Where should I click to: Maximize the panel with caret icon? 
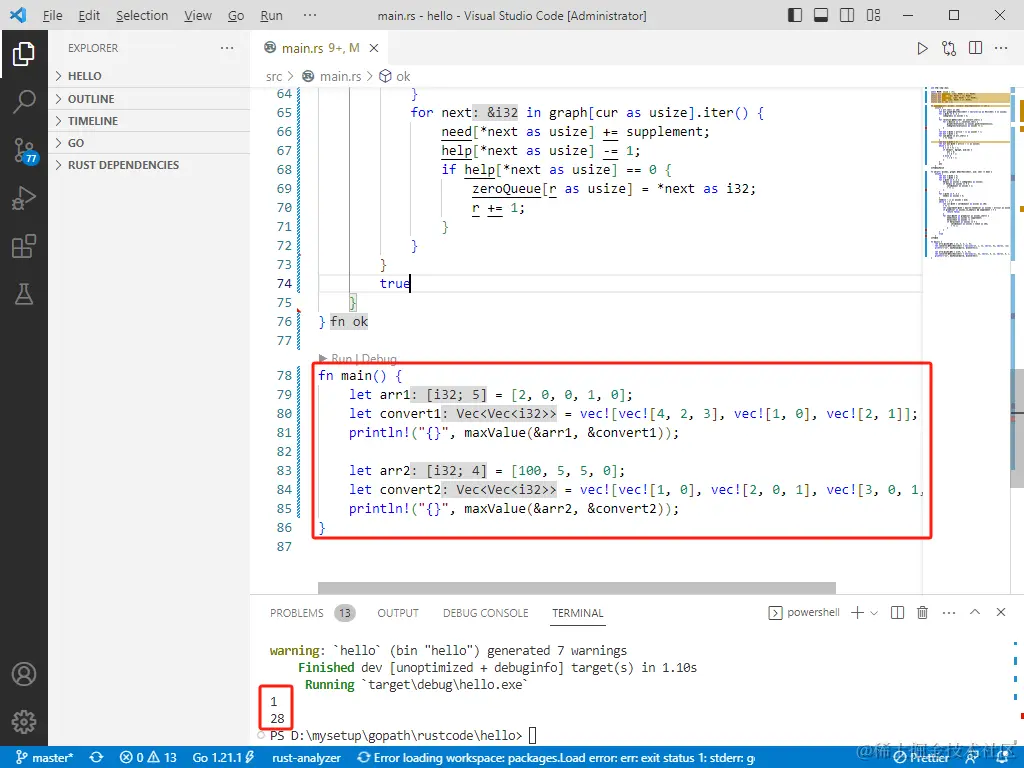tap(975, 612)
